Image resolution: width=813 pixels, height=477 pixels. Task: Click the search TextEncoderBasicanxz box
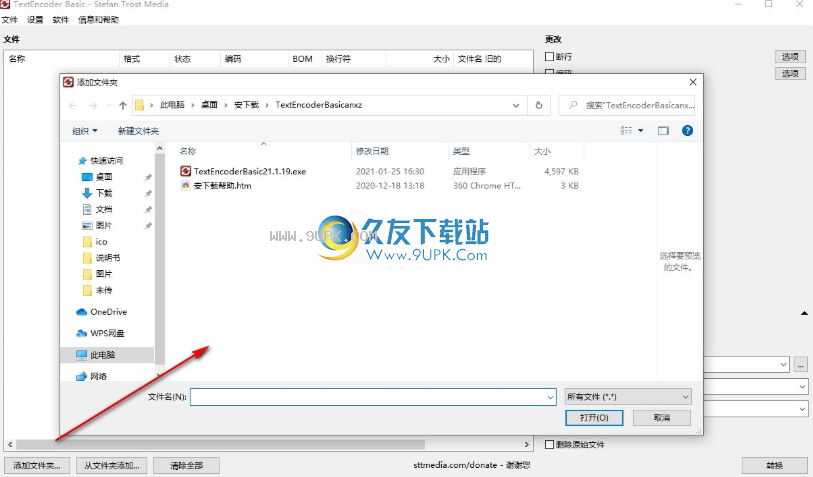pos(627,105)
